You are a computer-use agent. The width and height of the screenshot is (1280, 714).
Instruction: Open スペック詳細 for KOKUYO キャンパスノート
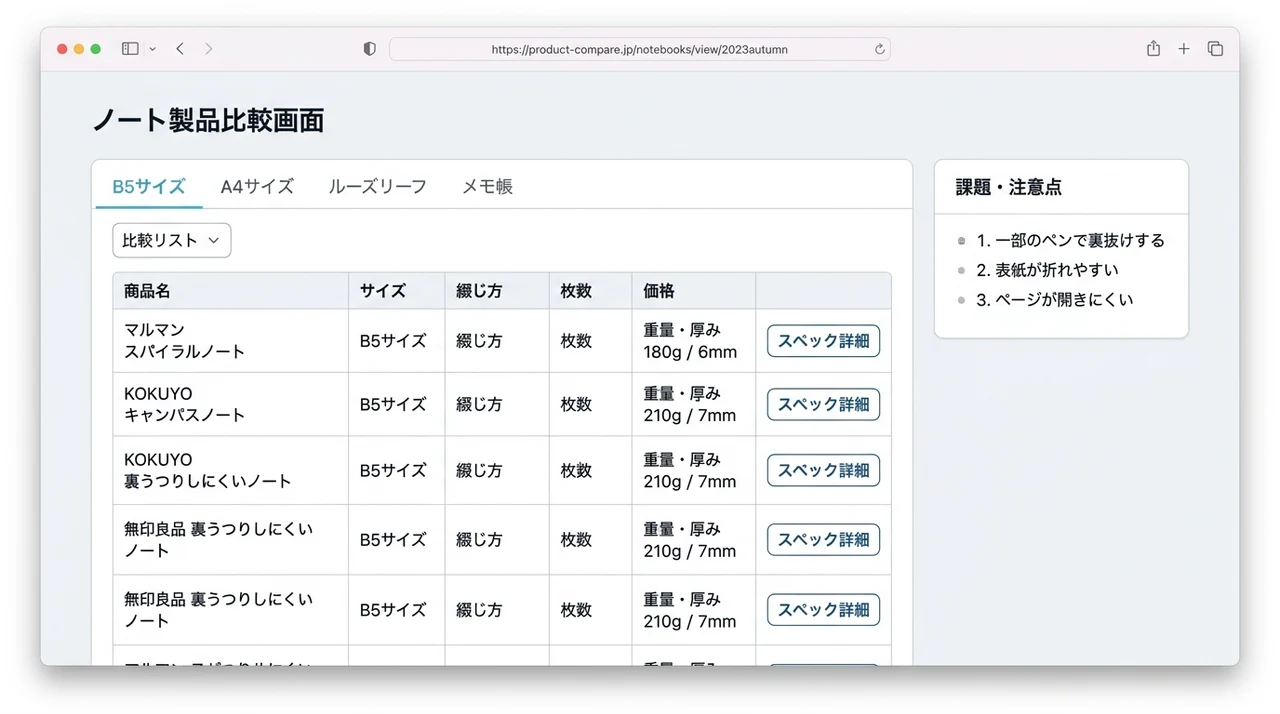823,404
